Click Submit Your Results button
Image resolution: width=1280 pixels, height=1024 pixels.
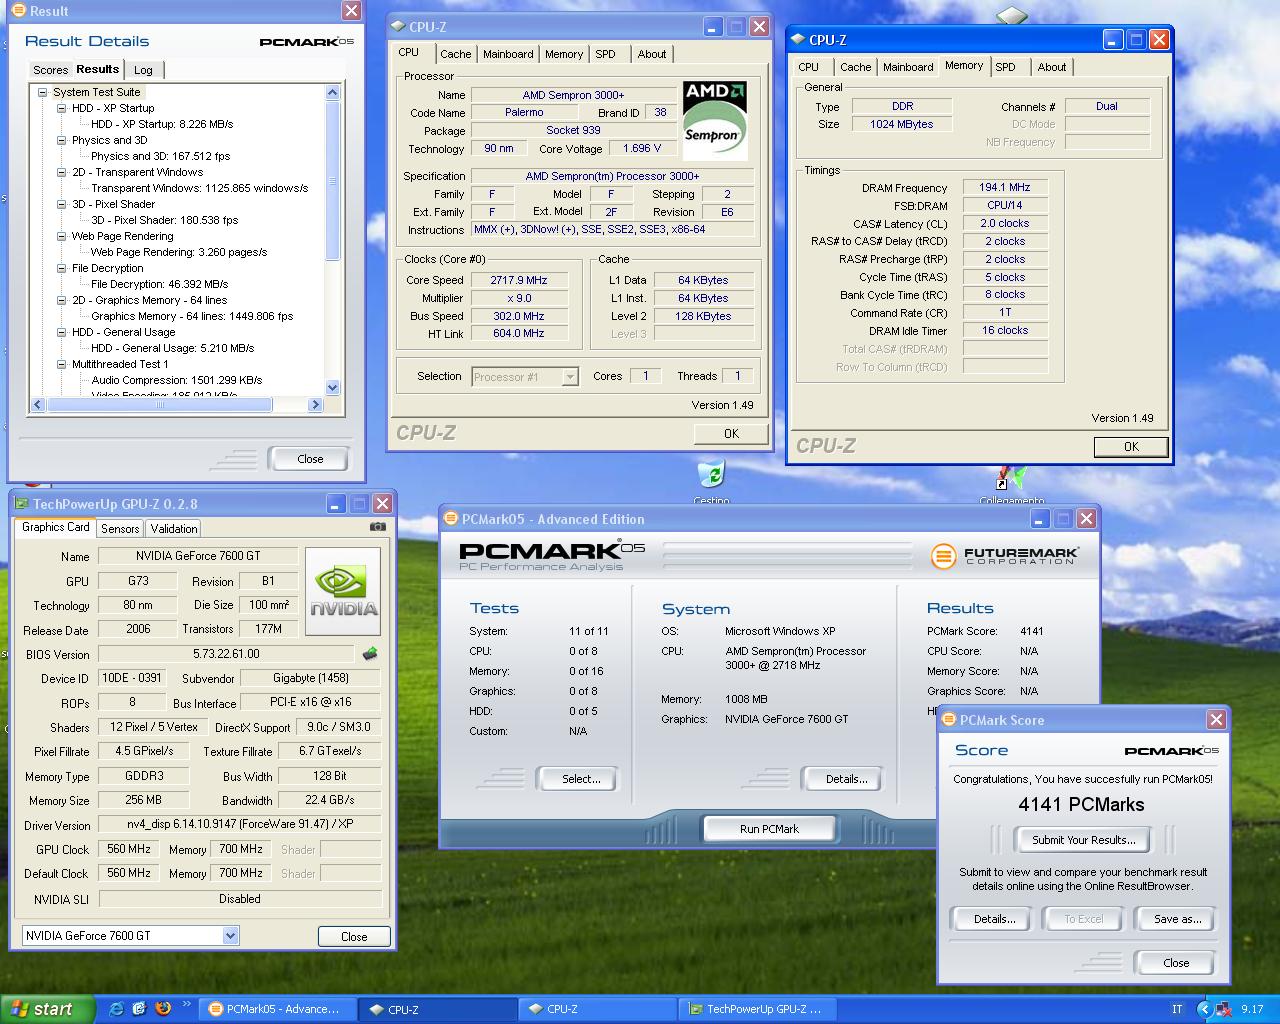click(1083, 840)
